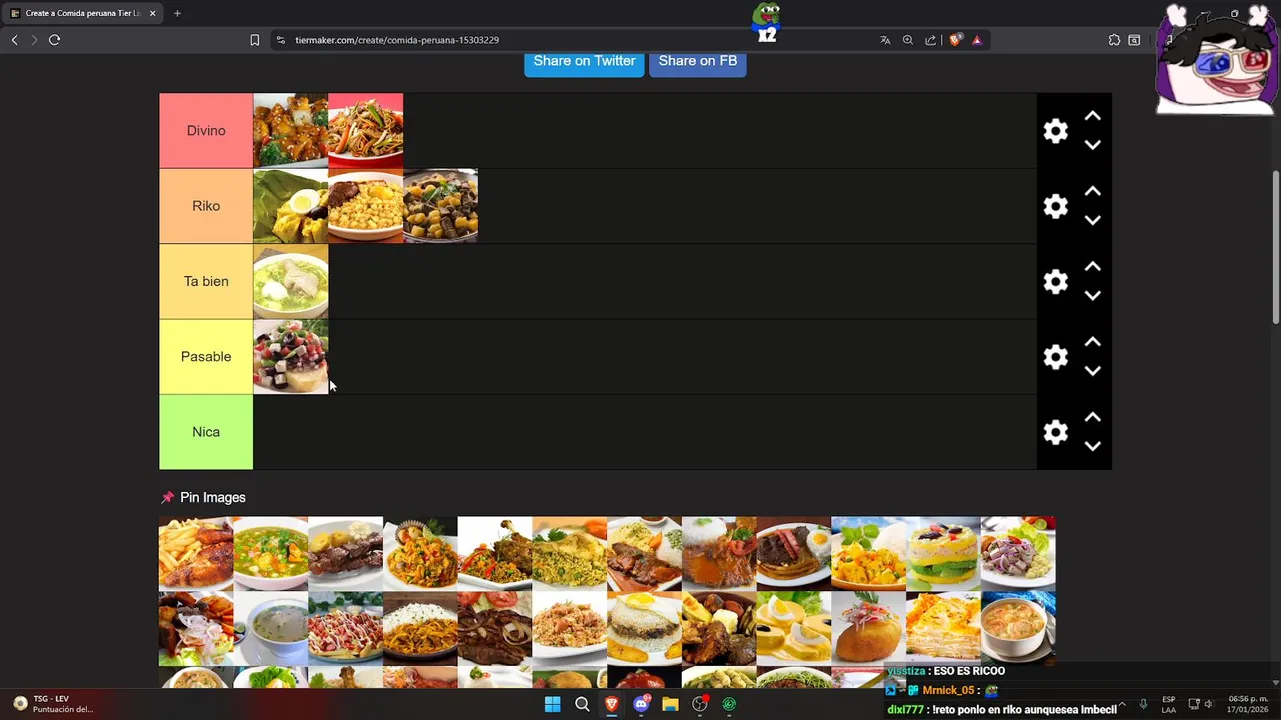Click the Ta bien tier label

tap(206, 282)
